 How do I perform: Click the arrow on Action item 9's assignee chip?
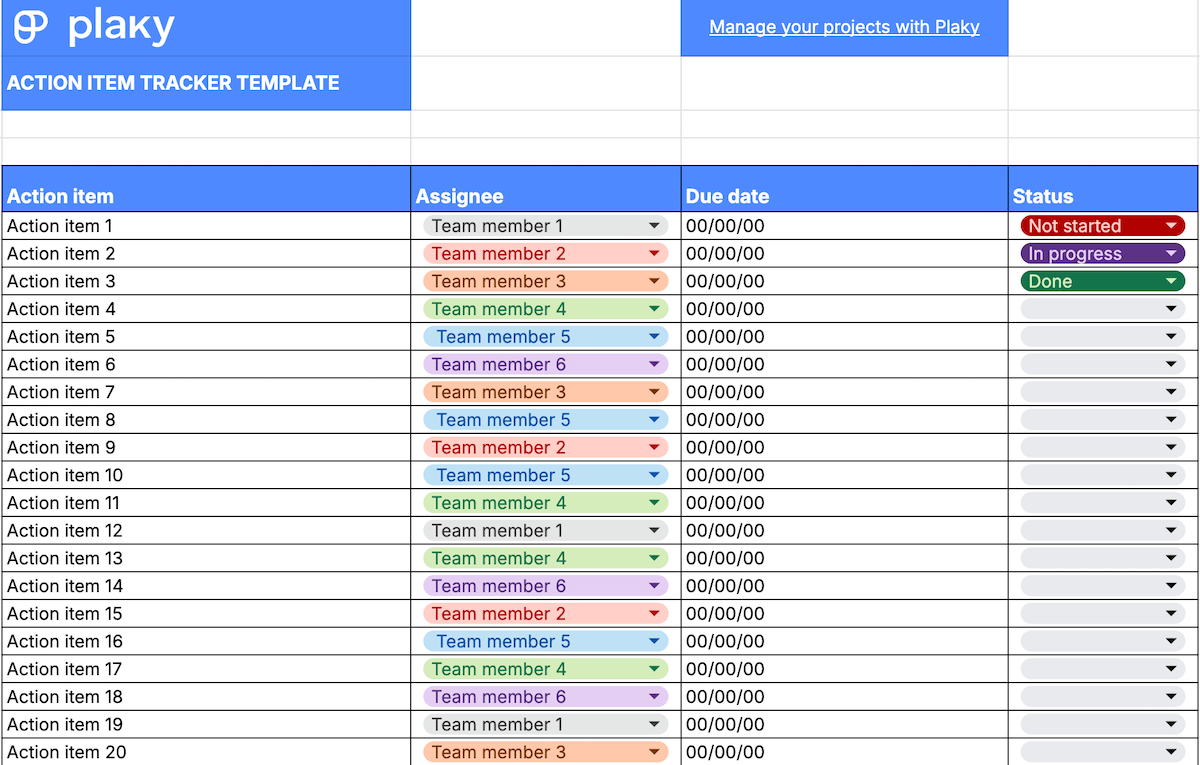point(654,448)
